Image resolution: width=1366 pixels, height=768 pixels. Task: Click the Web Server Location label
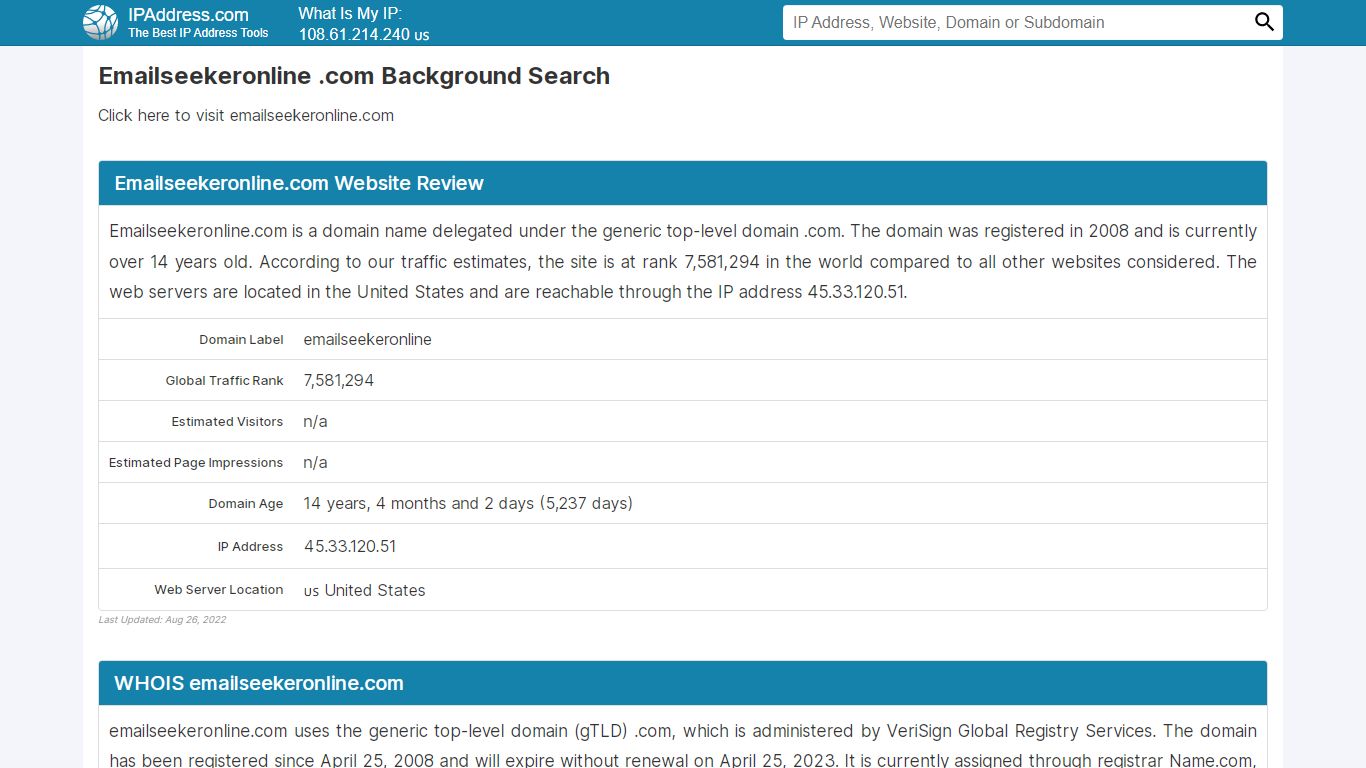click(219, 590)
